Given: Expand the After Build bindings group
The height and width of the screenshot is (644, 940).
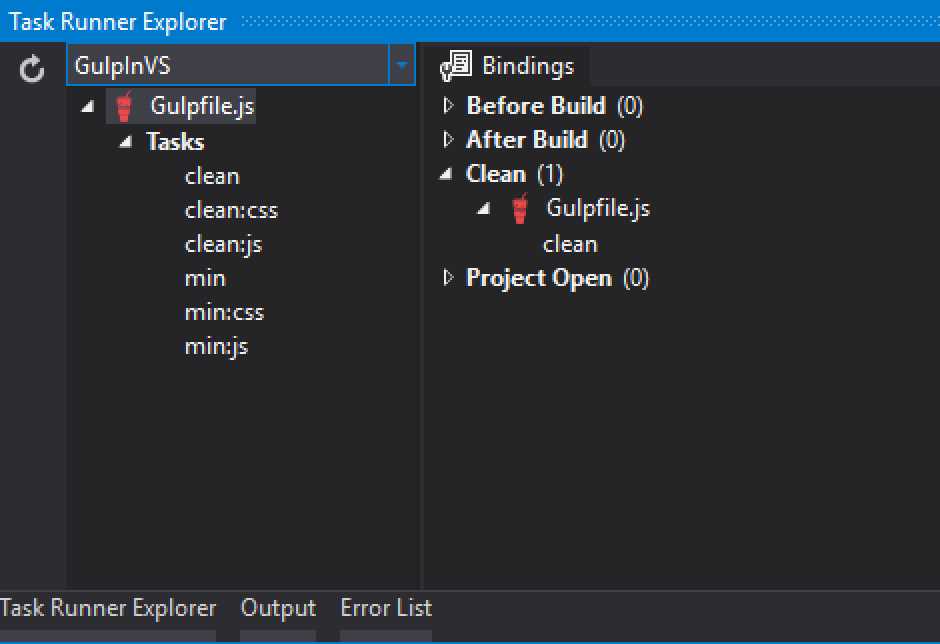Looking at the screenshot, I should click(x=449, y=140).
